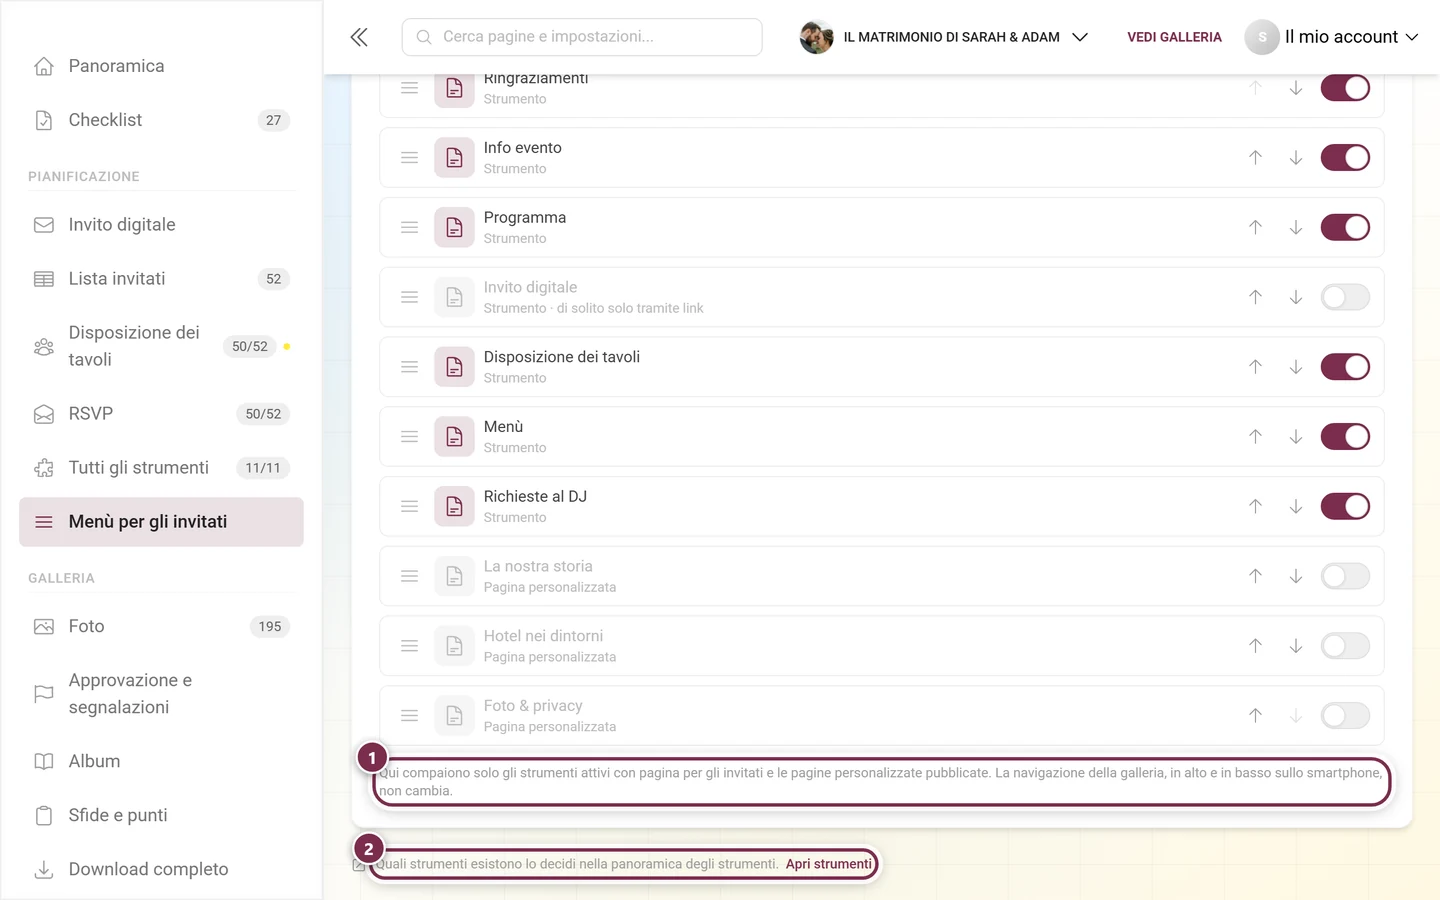Open Download completo in sidebar

(x=161, y=870)
